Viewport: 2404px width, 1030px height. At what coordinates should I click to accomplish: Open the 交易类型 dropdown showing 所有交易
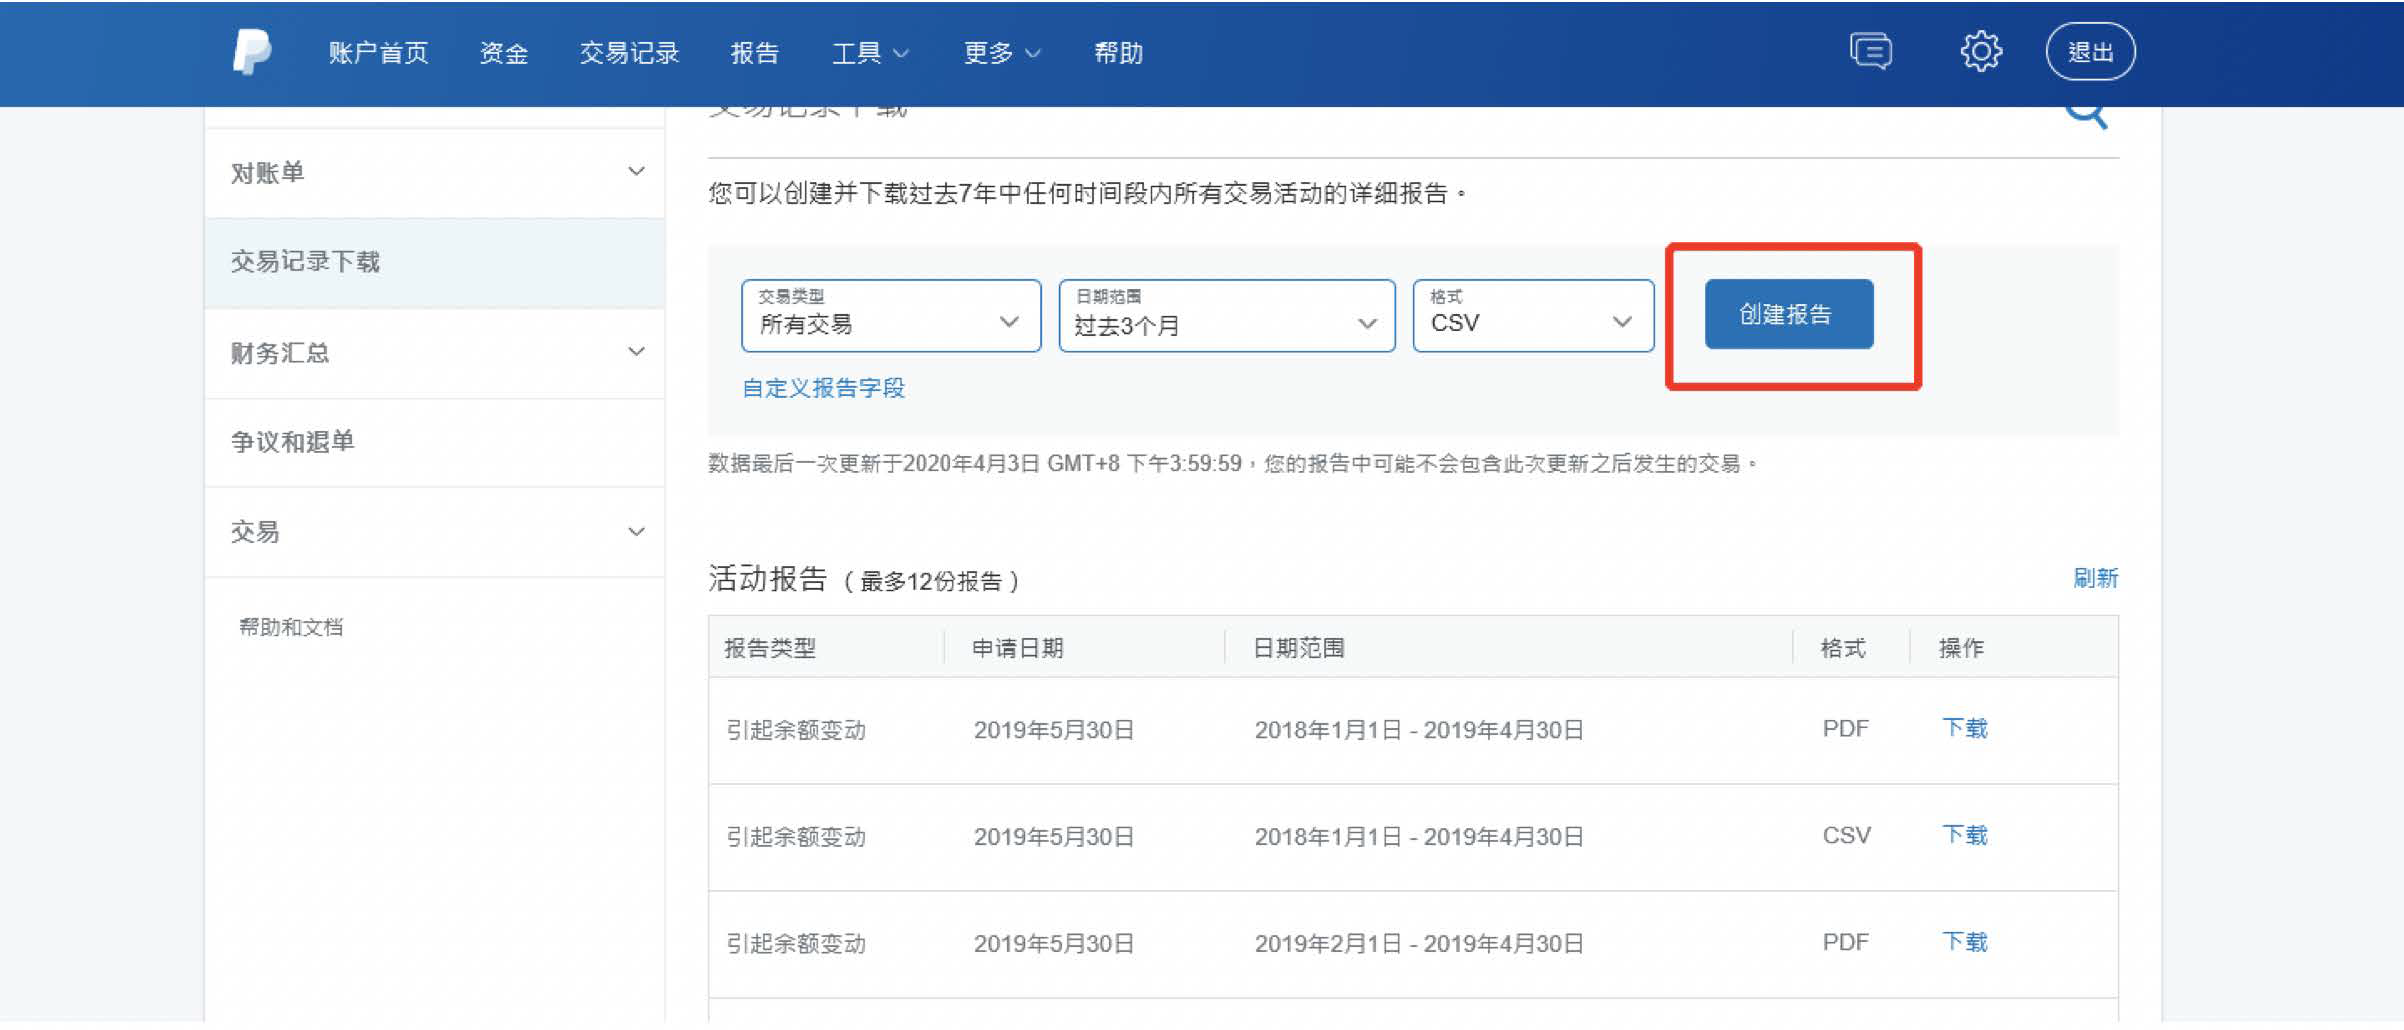pyautogui.click(x=890, y=317)
